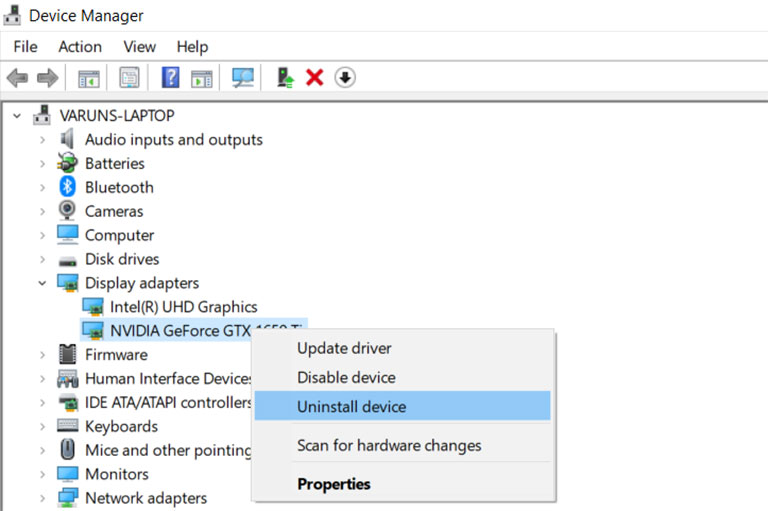Click the Intel(R) UHD Graphics device icon
The width and height of the screenshot is (768, 511).
[x=93, y=307]
